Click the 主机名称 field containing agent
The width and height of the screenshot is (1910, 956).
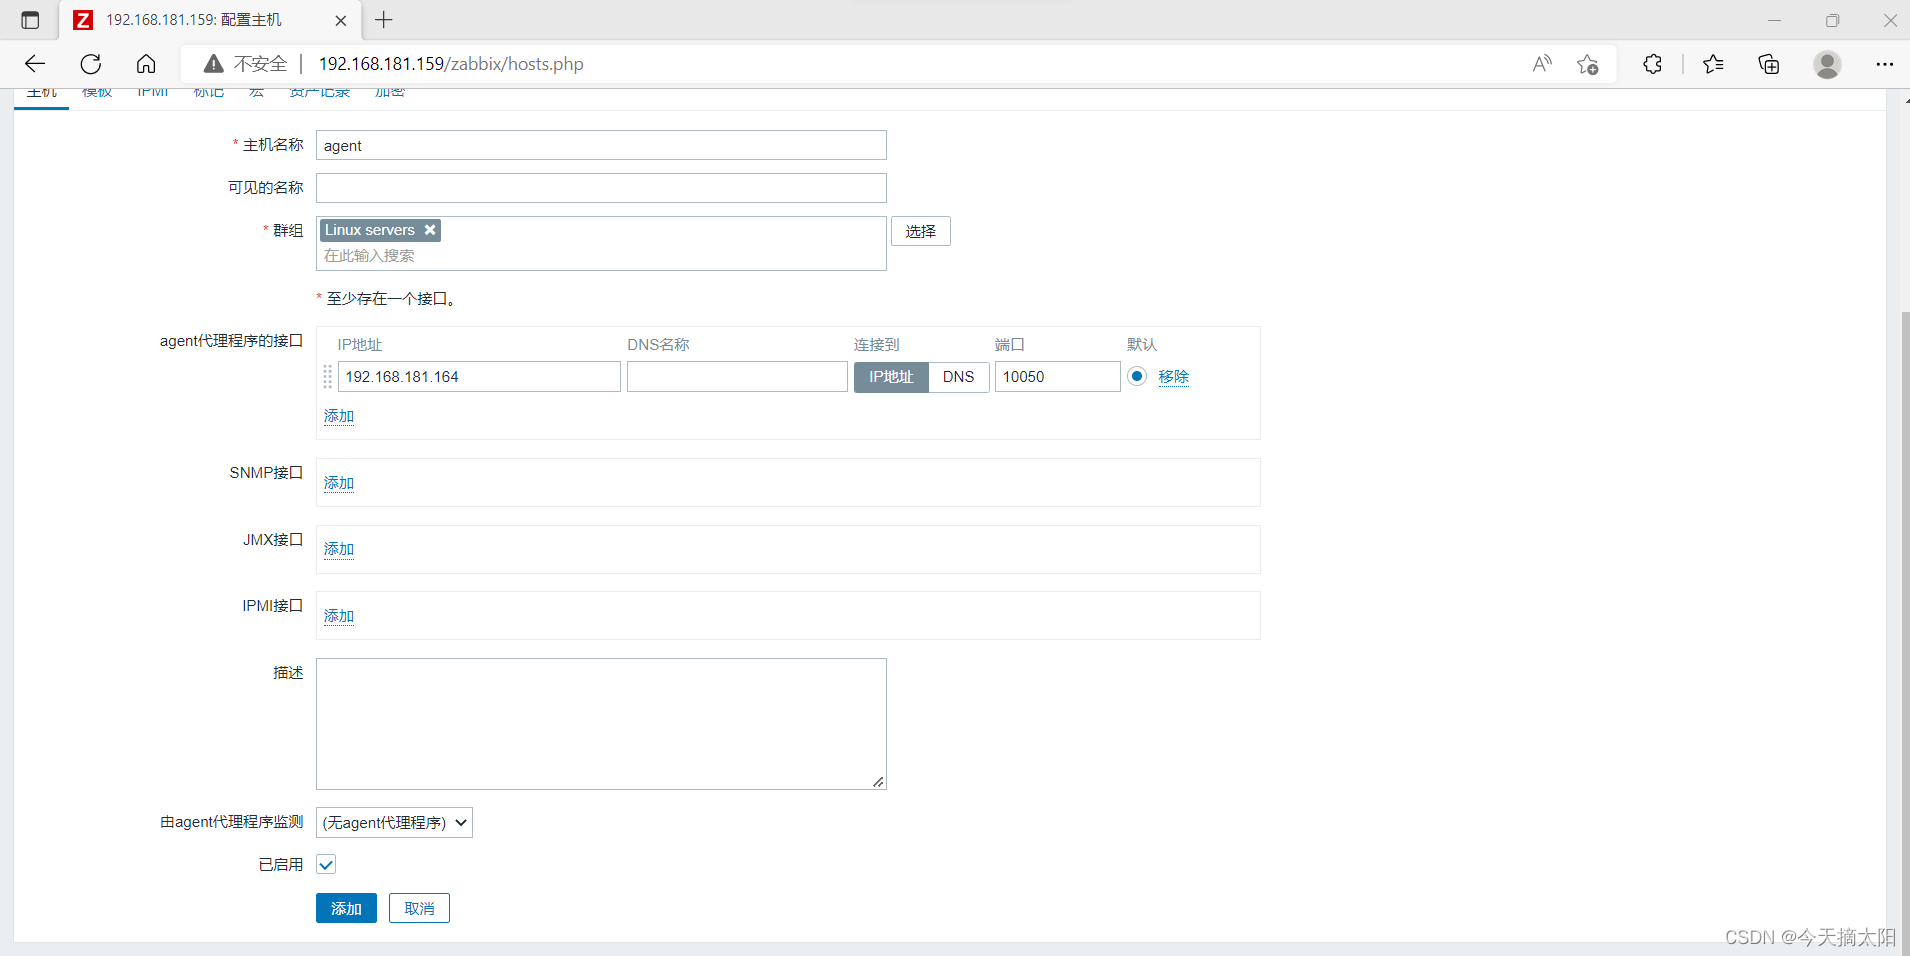click(x=601, y=145)
